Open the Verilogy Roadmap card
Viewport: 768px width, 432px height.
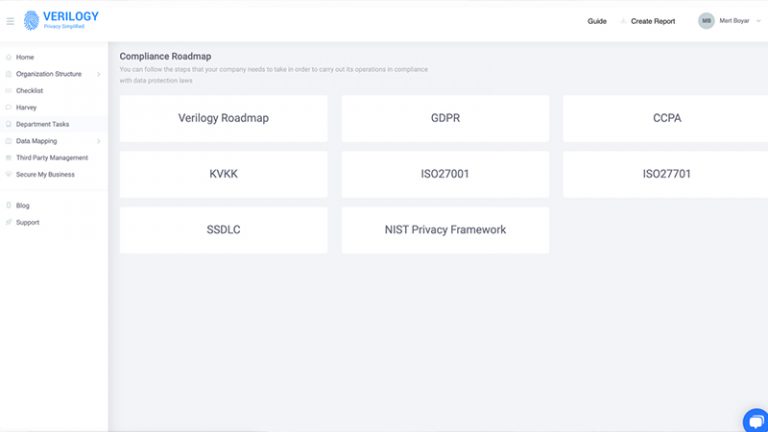(223, 119)
